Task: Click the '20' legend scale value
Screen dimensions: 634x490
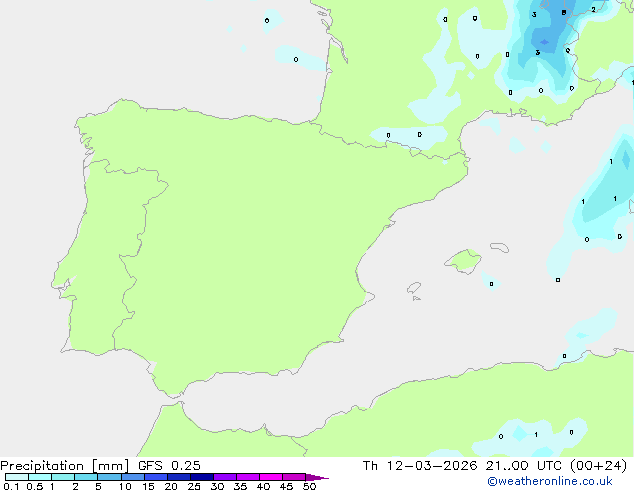Action: click(171, 486)
